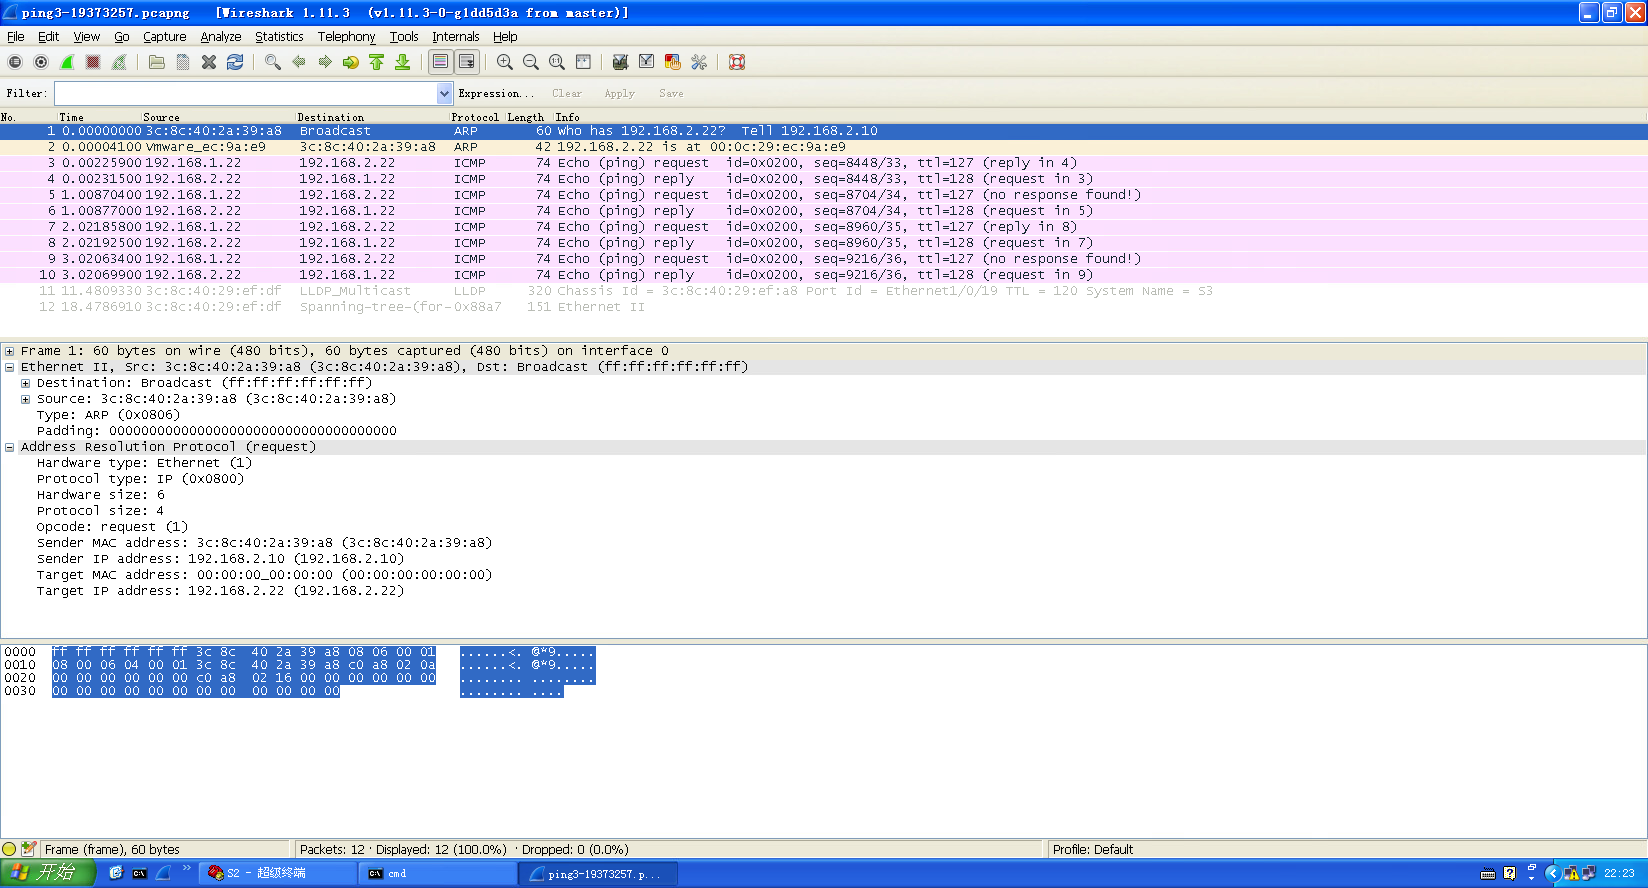Expand the Source: 3c:8c:40:2a:39:a8 node

click(x=25, y=399)
